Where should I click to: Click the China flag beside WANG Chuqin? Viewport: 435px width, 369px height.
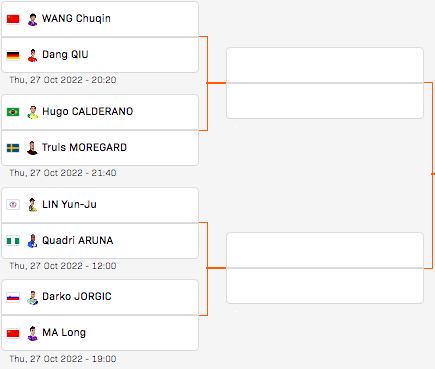tap(13, 19)
